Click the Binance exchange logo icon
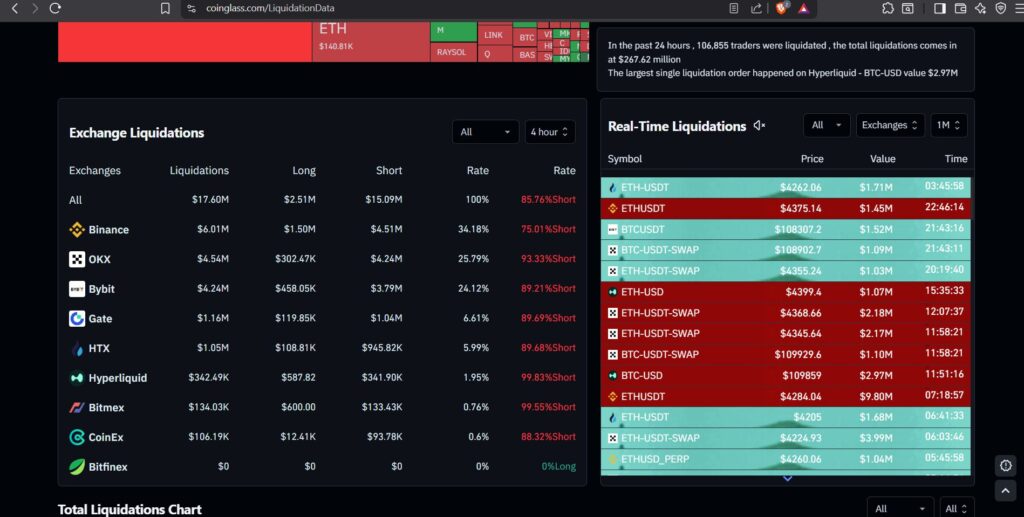This screenshot has width=1024, height=517. pos(77,230)
